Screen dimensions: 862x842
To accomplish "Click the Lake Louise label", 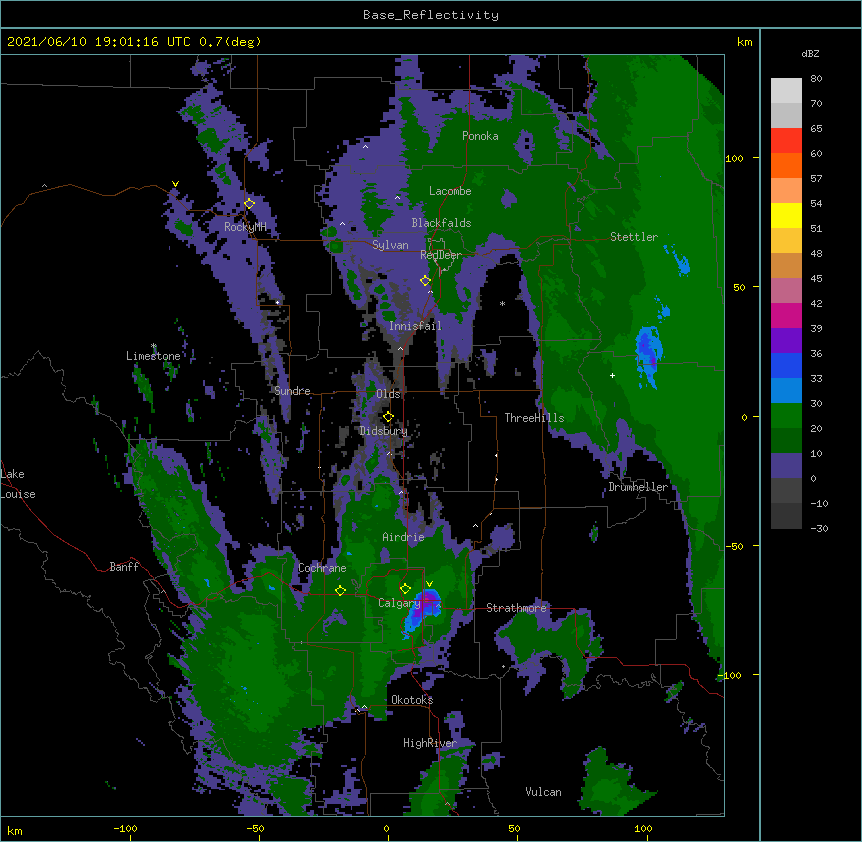I will point(18,484).
